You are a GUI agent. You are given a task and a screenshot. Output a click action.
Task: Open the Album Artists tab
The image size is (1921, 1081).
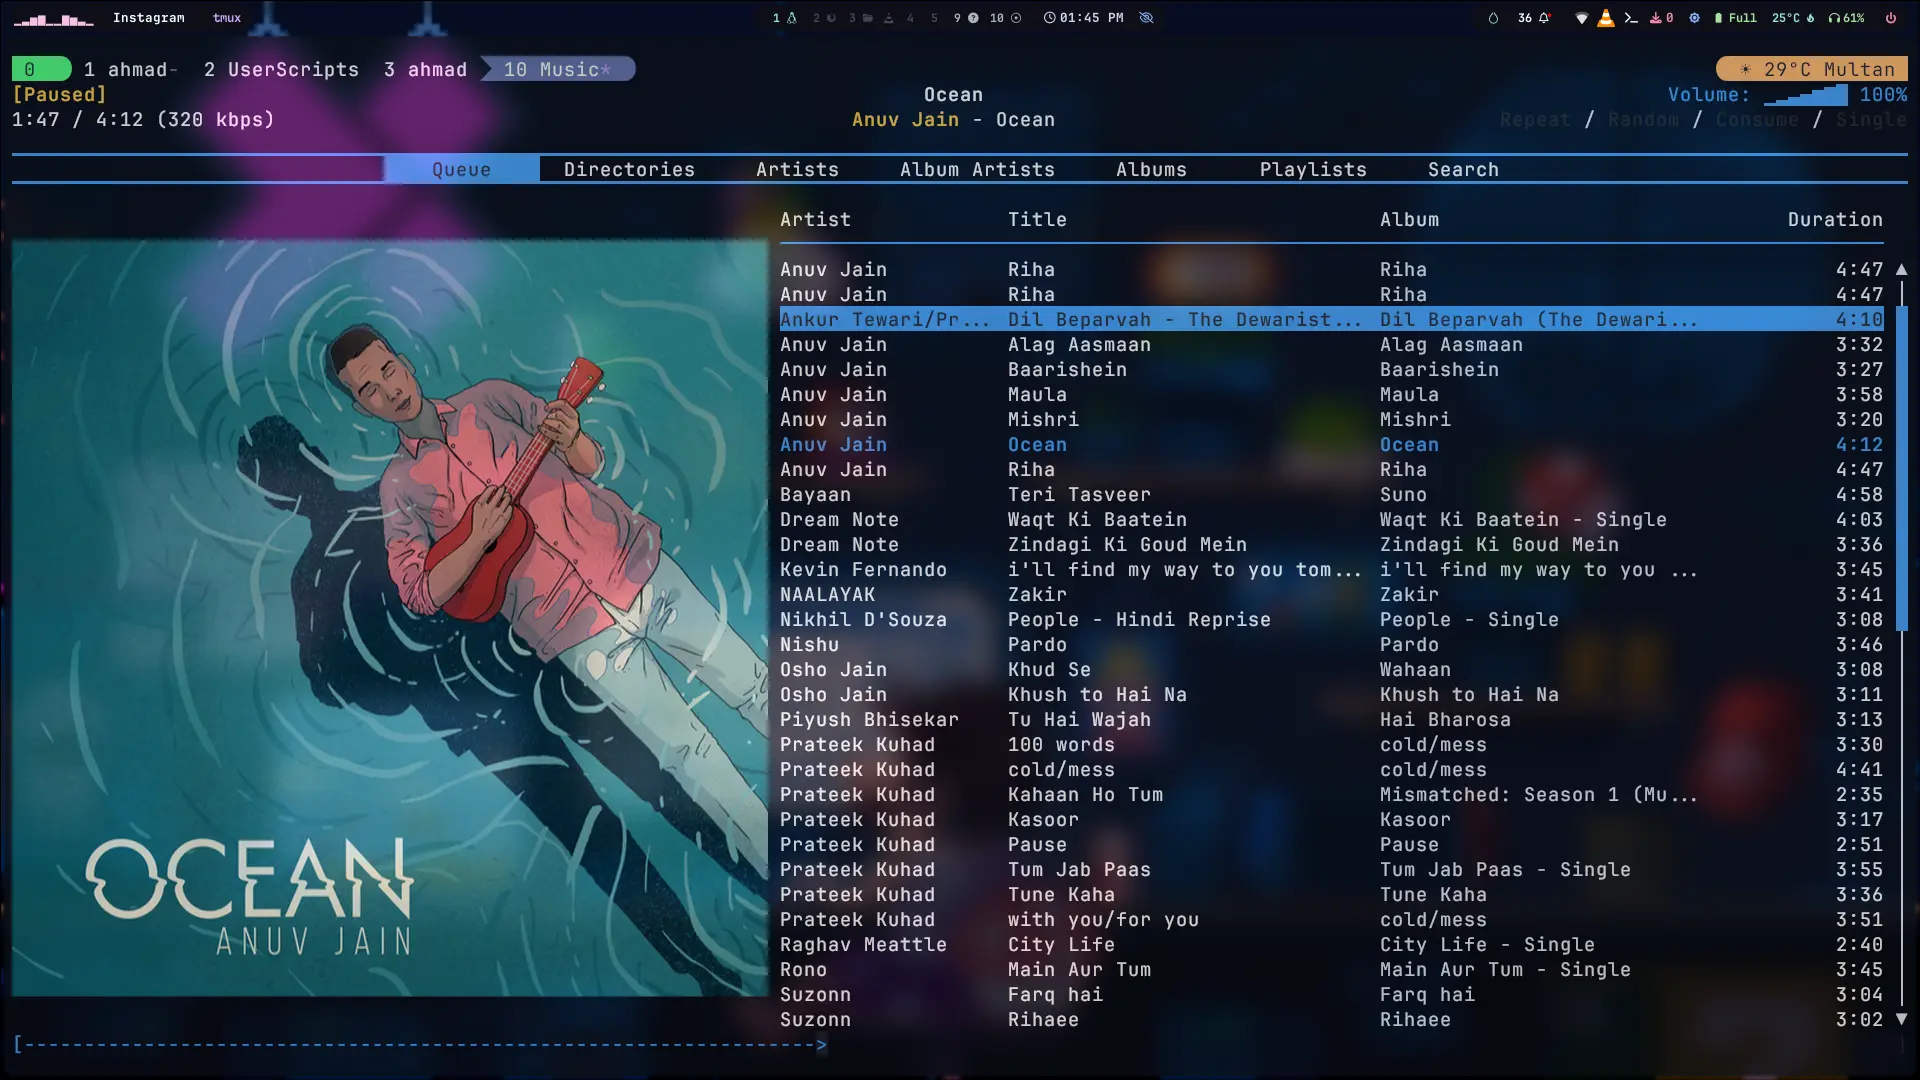tap(976, 170)
